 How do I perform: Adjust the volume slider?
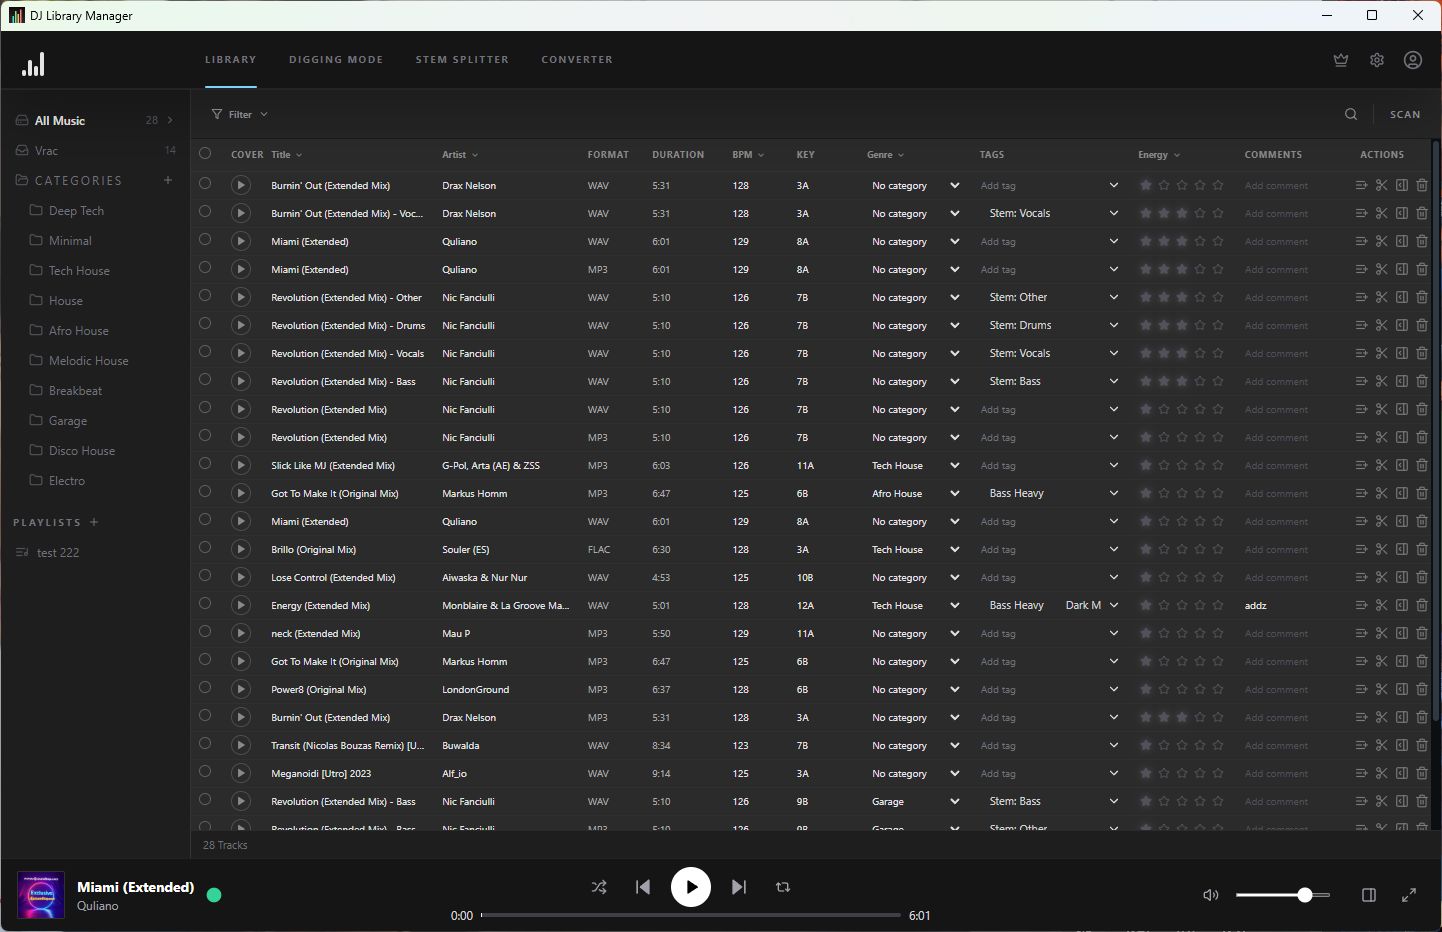coord(1283,895)
